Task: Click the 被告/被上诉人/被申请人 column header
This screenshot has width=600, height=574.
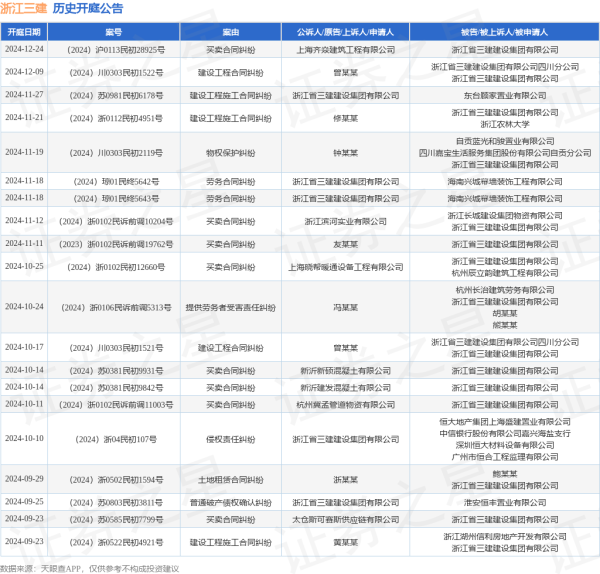Action: pyautogui.click(x=505, y=32)
